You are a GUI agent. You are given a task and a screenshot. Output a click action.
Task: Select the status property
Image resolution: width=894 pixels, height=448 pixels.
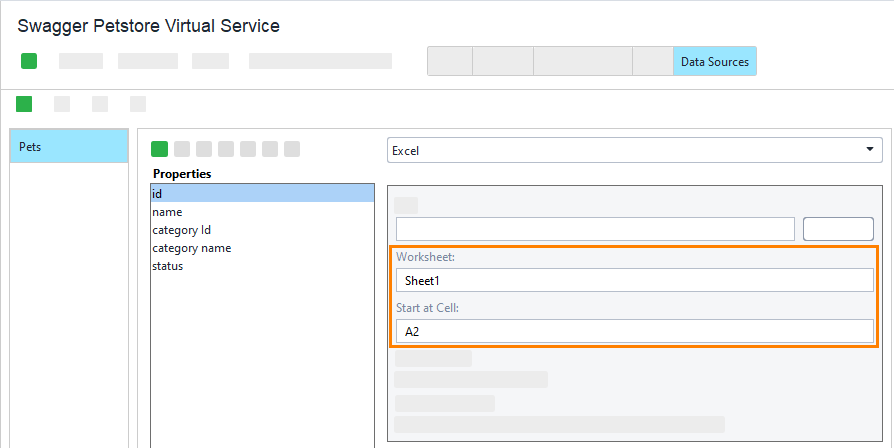(x=262, y=266)
